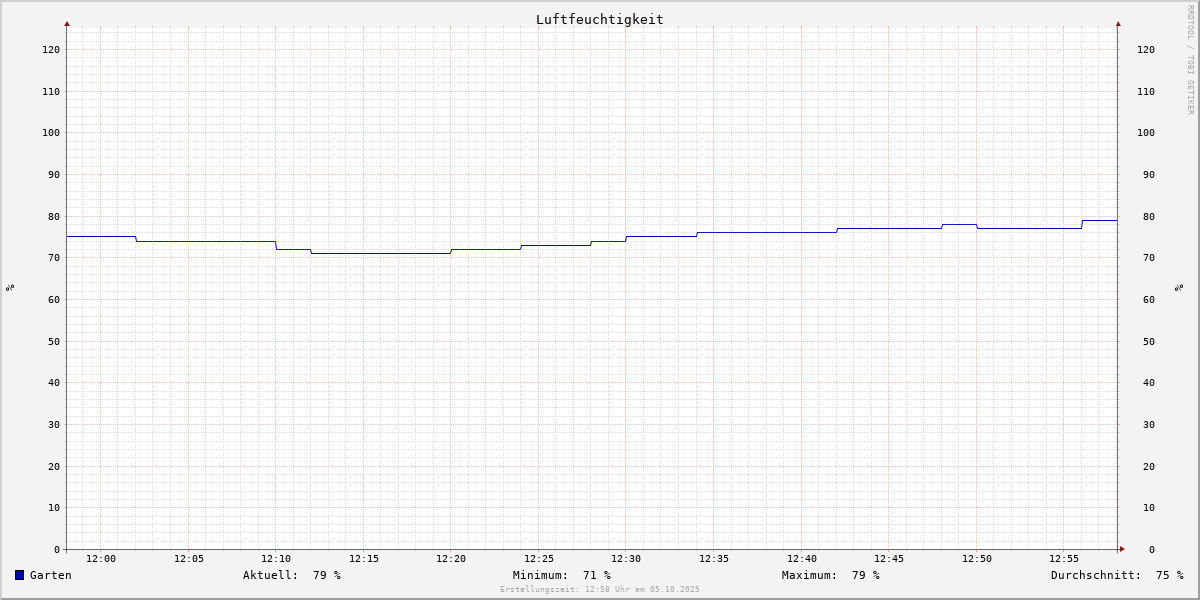This screenshot has height=600, width=1200.
Task: Click the humidity line's final step at 79
Action: coord(1100,220)
